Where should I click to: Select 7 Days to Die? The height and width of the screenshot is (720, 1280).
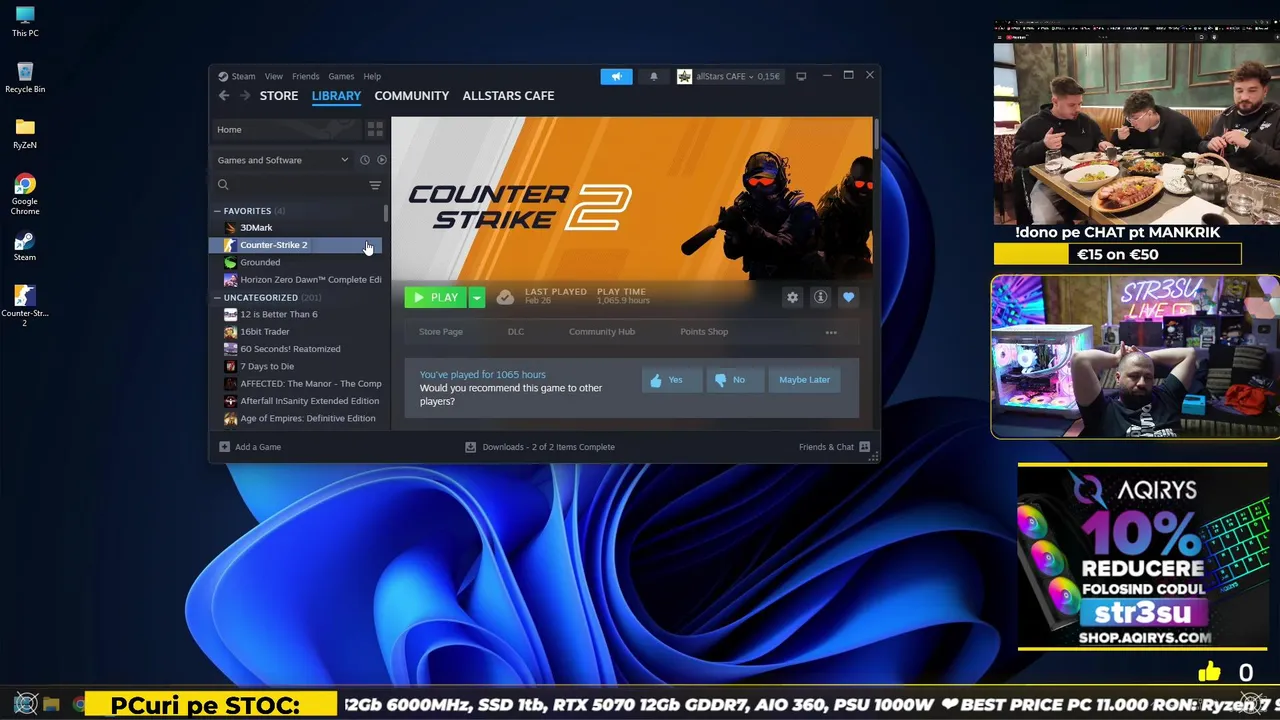[296, 366]
